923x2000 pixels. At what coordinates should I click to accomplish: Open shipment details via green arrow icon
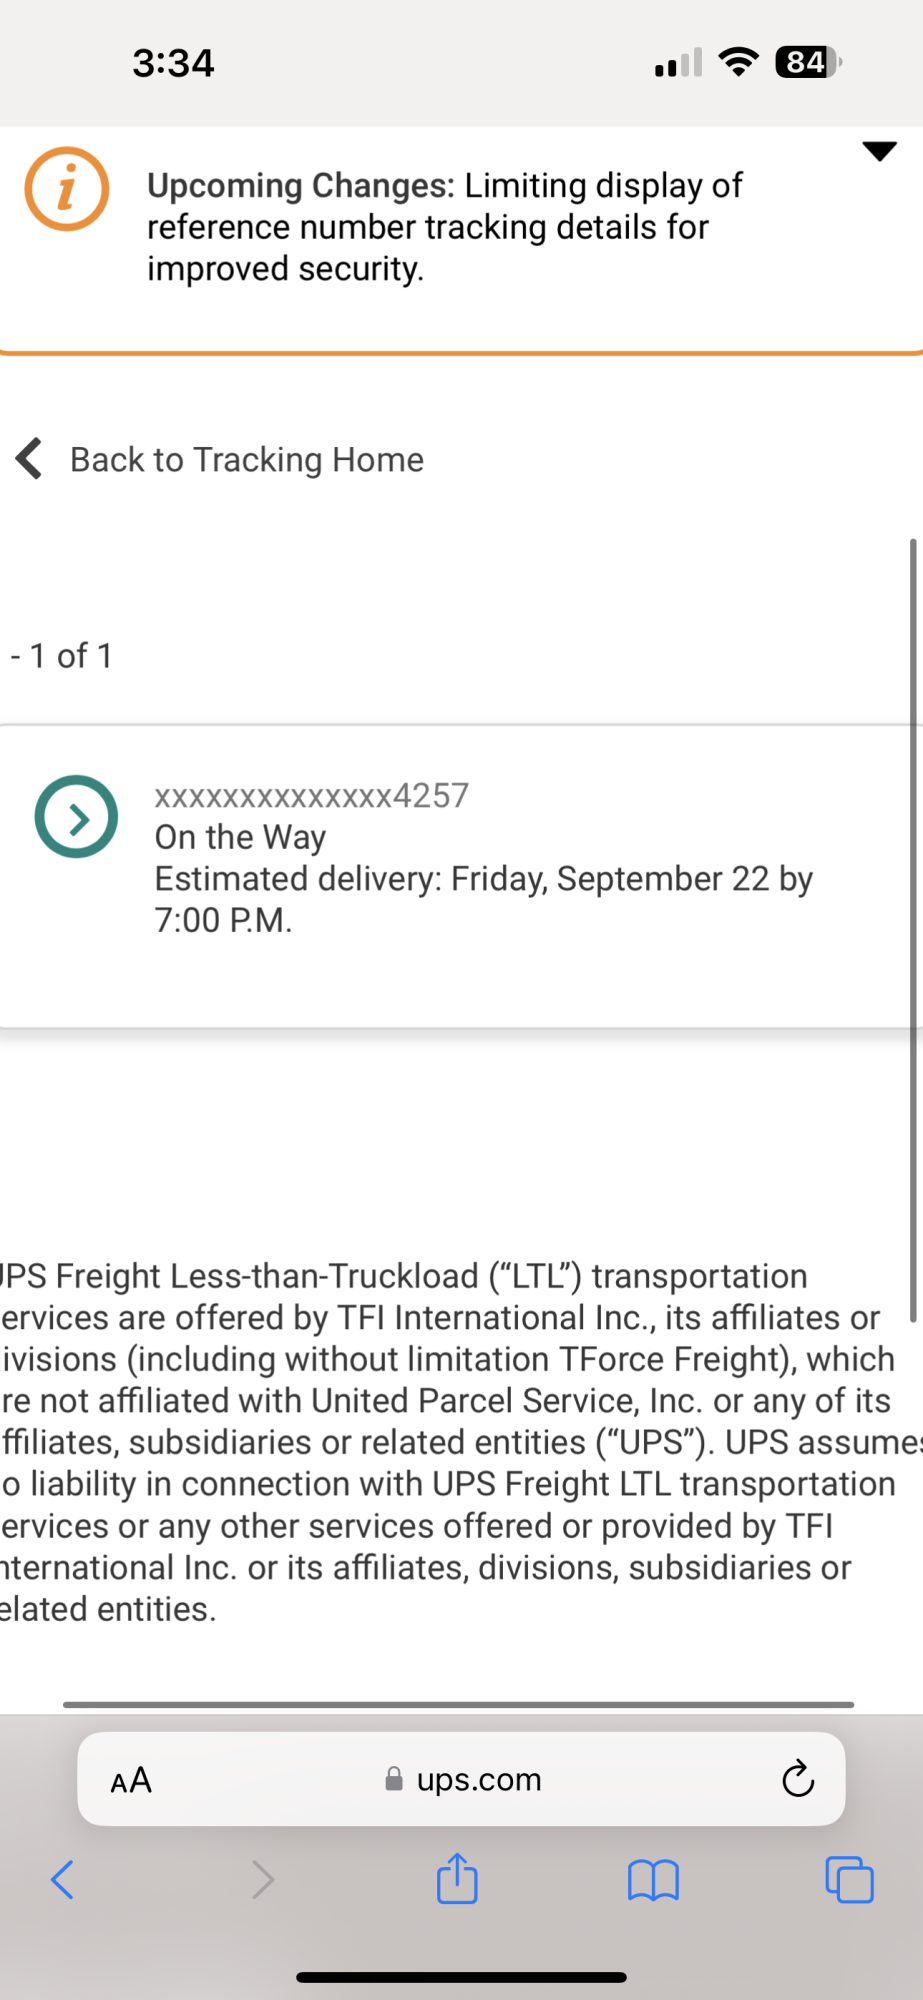[x=76, y=817]
